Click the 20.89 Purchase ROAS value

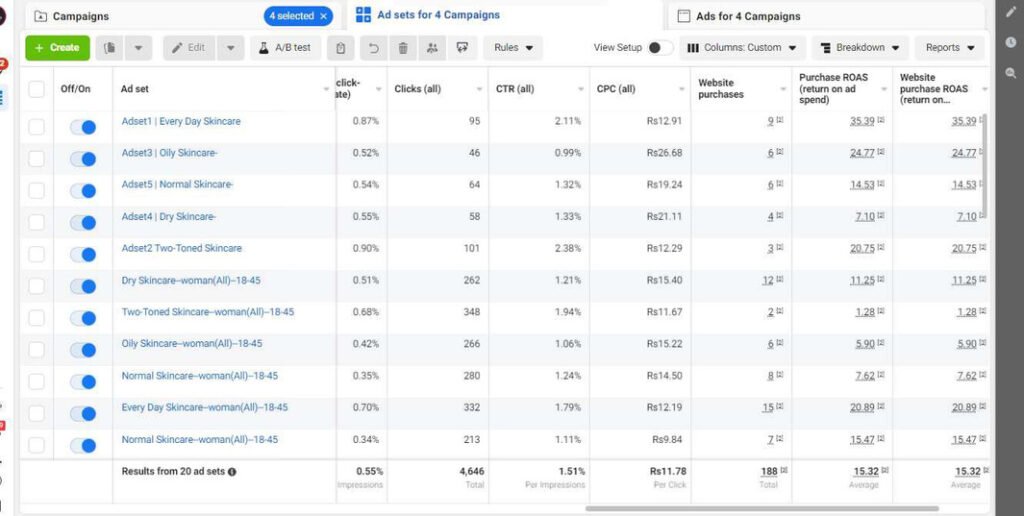(x=862, y=408)
